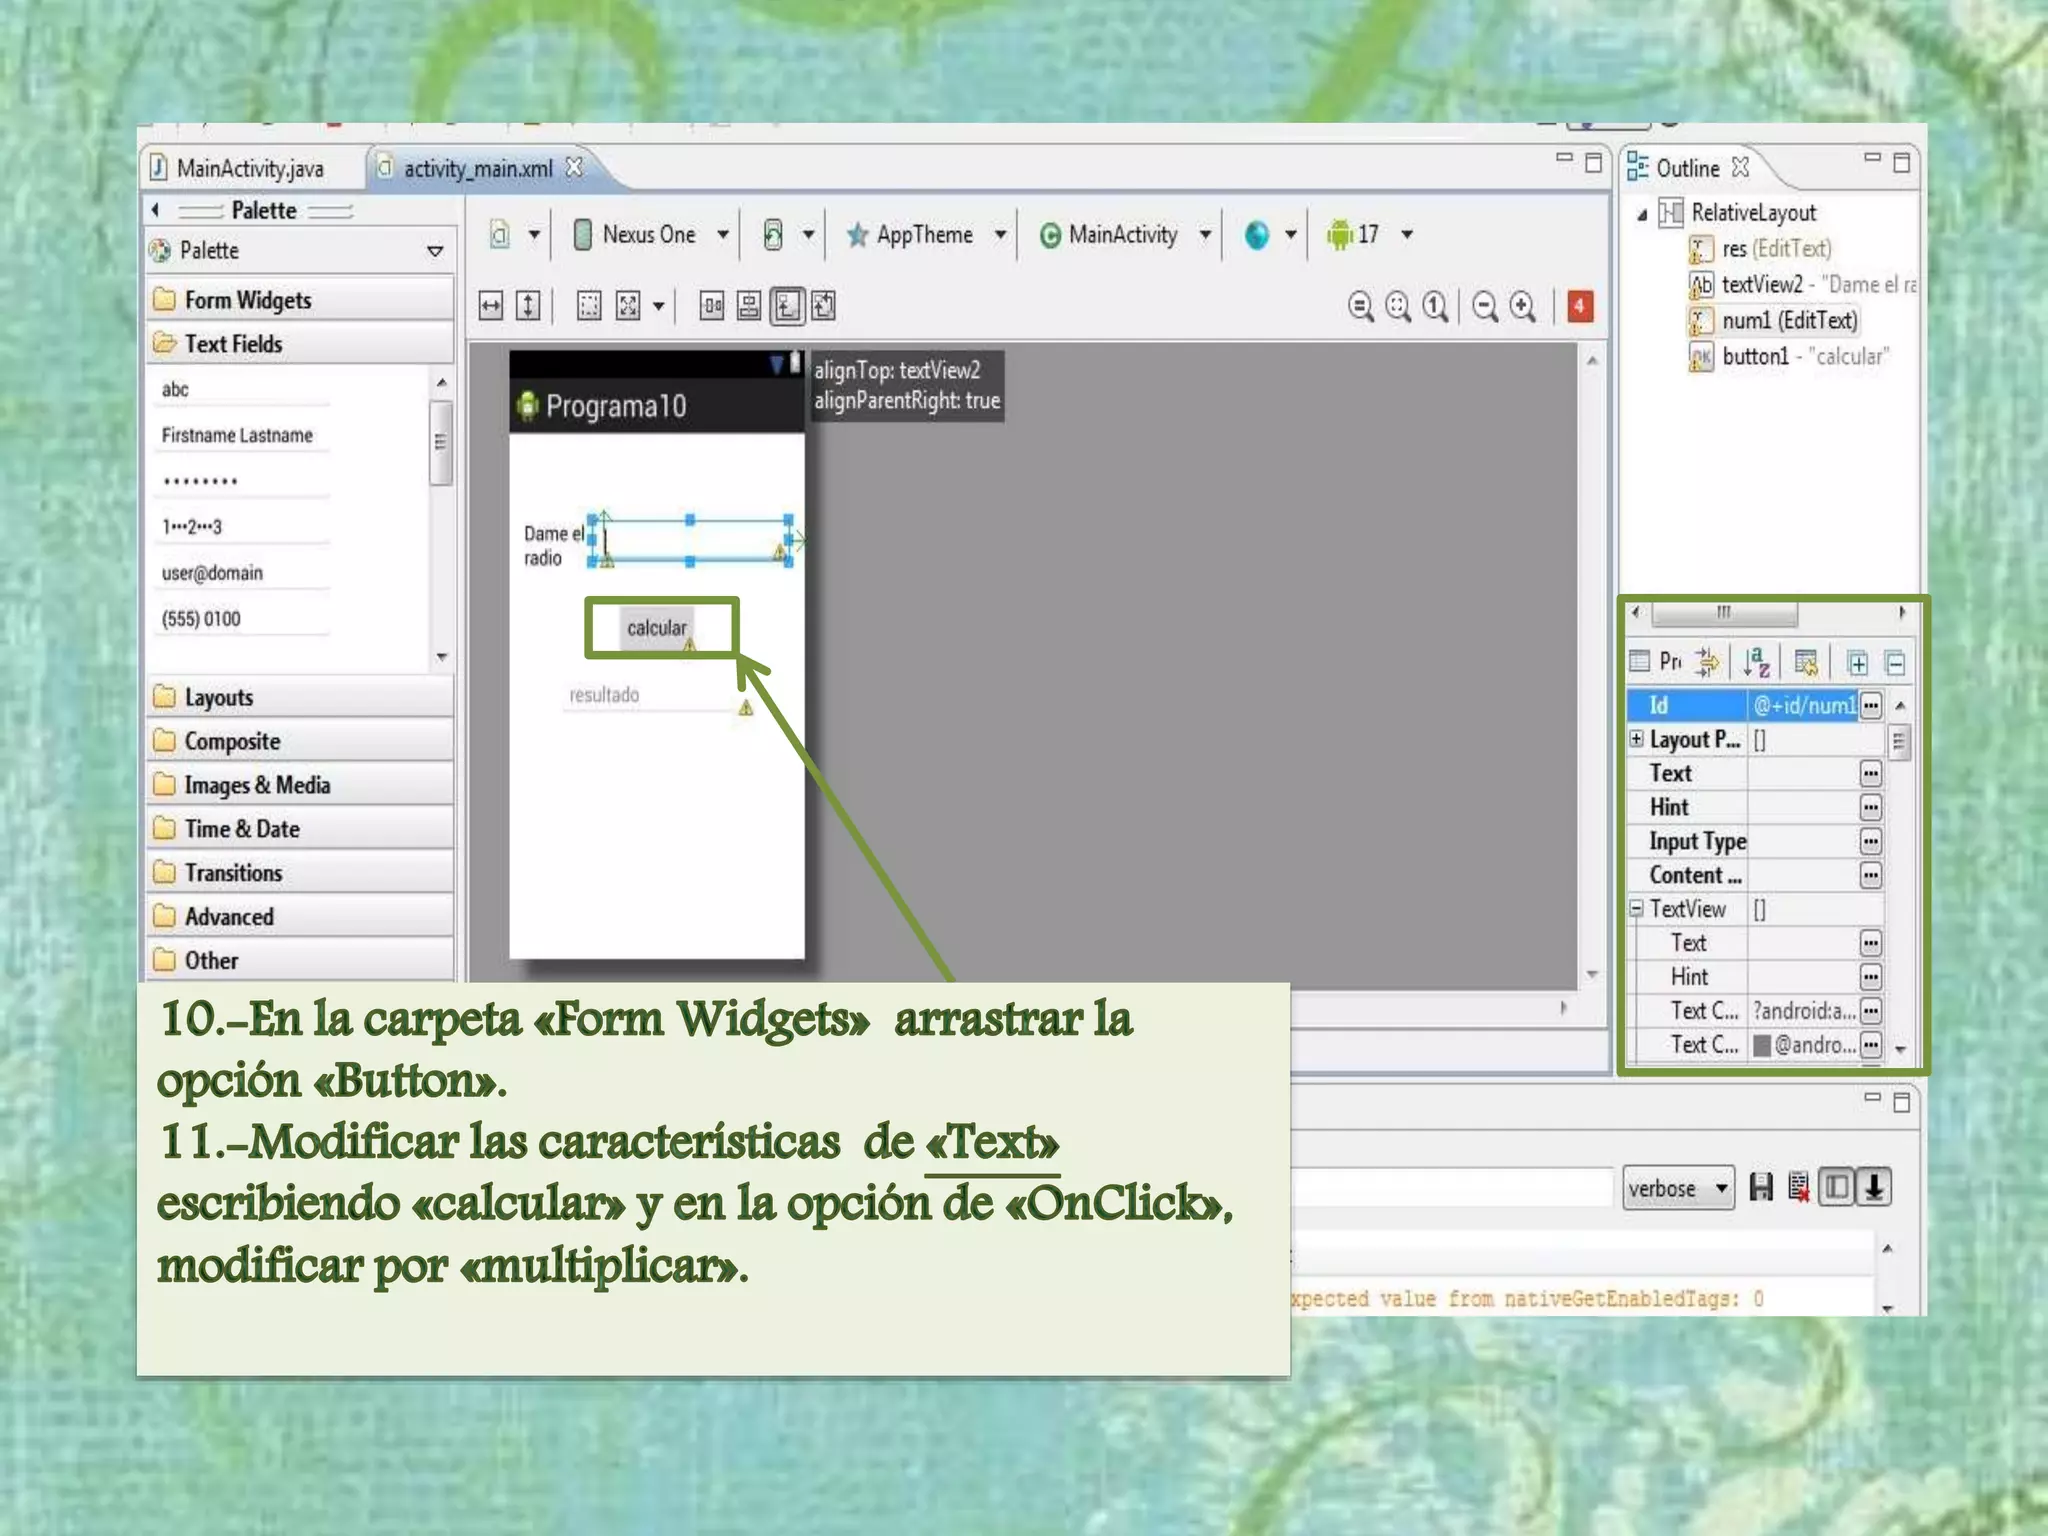Click the zoom to 100% icon
The image size is (2048, 1536).
[1435, 306]
